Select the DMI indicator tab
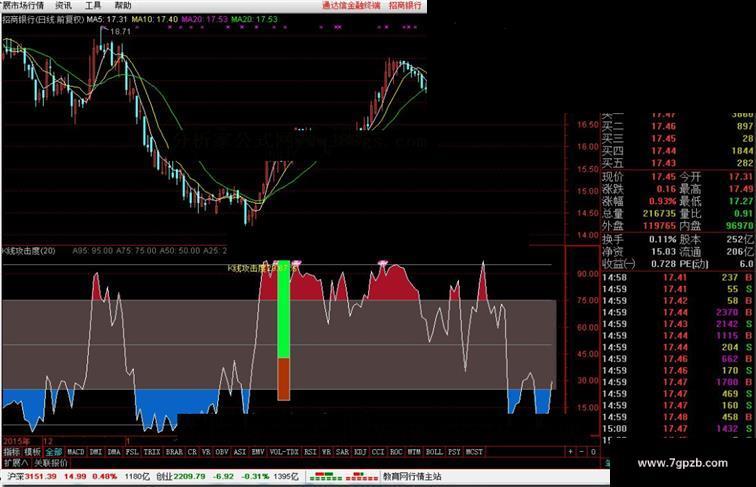Image resolution: width=756 pixels, height=487 pixels. [x=96, y=452]
